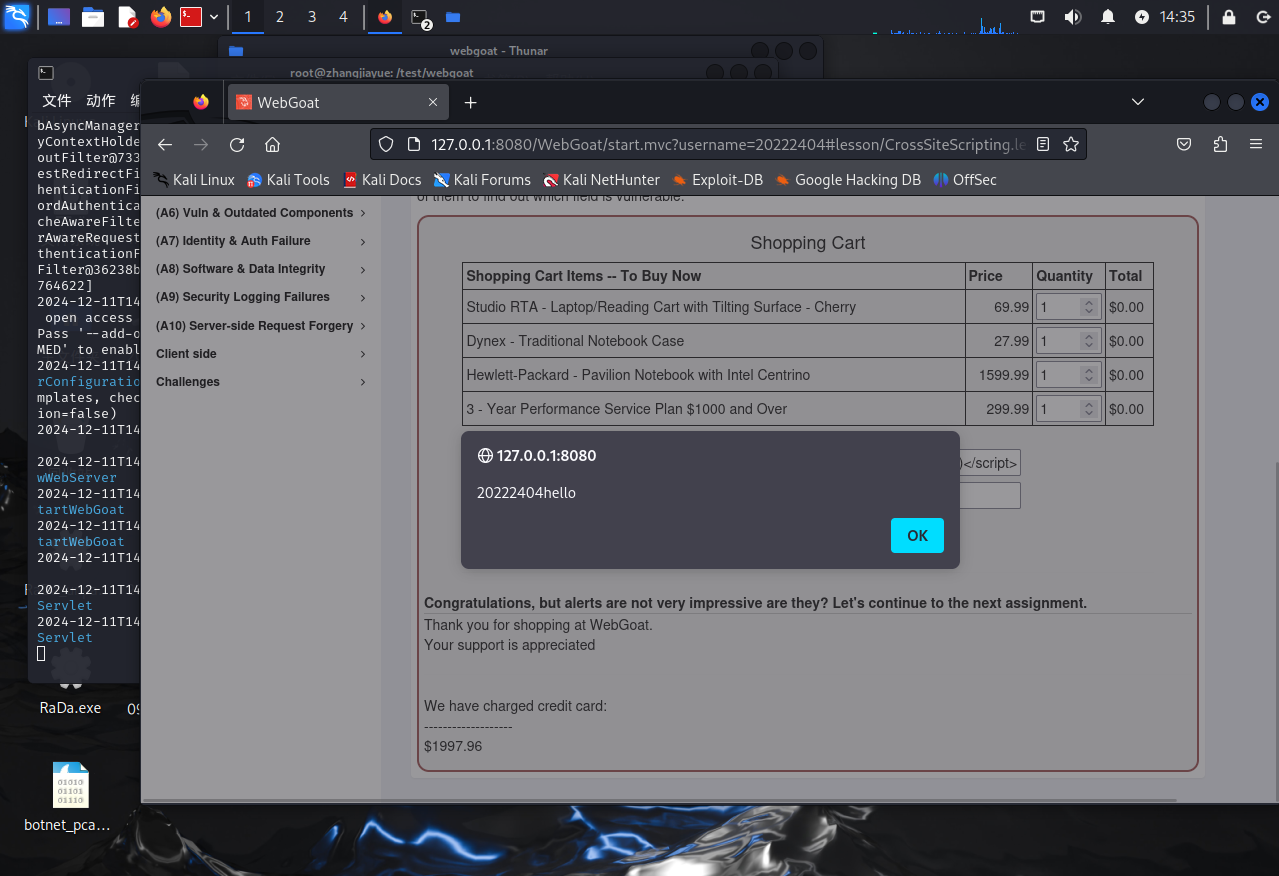1279x876 pixels.
Task: Open the file manager panel launcher
Action: [x=93, y=17]
